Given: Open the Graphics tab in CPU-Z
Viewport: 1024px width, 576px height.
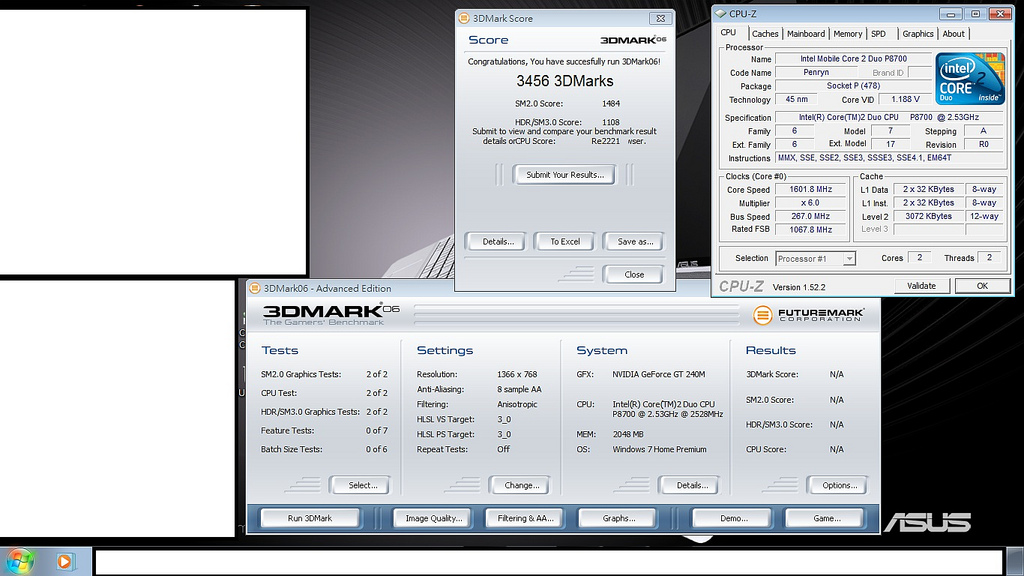Looking at the screenshot, I should 918,34.
